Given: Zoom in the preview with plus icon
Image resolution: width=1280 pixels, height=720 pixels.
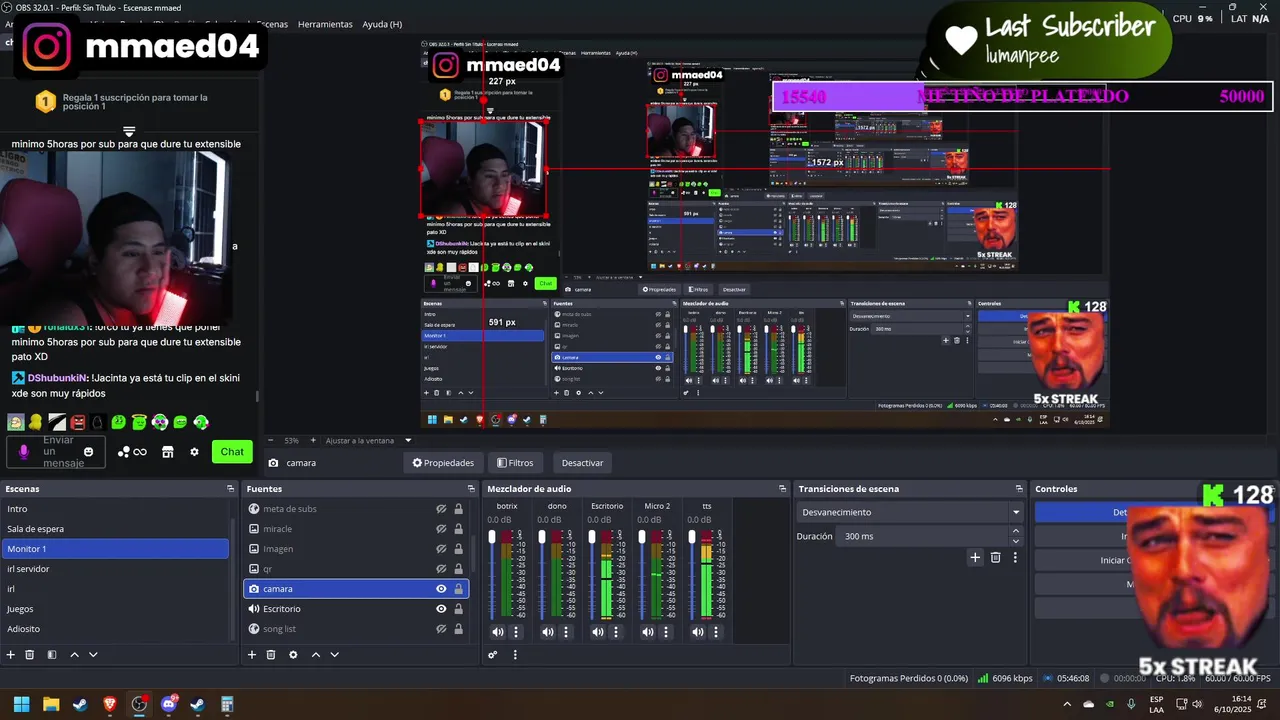Looking at the screenshot, I should click(x=312, y=440).
